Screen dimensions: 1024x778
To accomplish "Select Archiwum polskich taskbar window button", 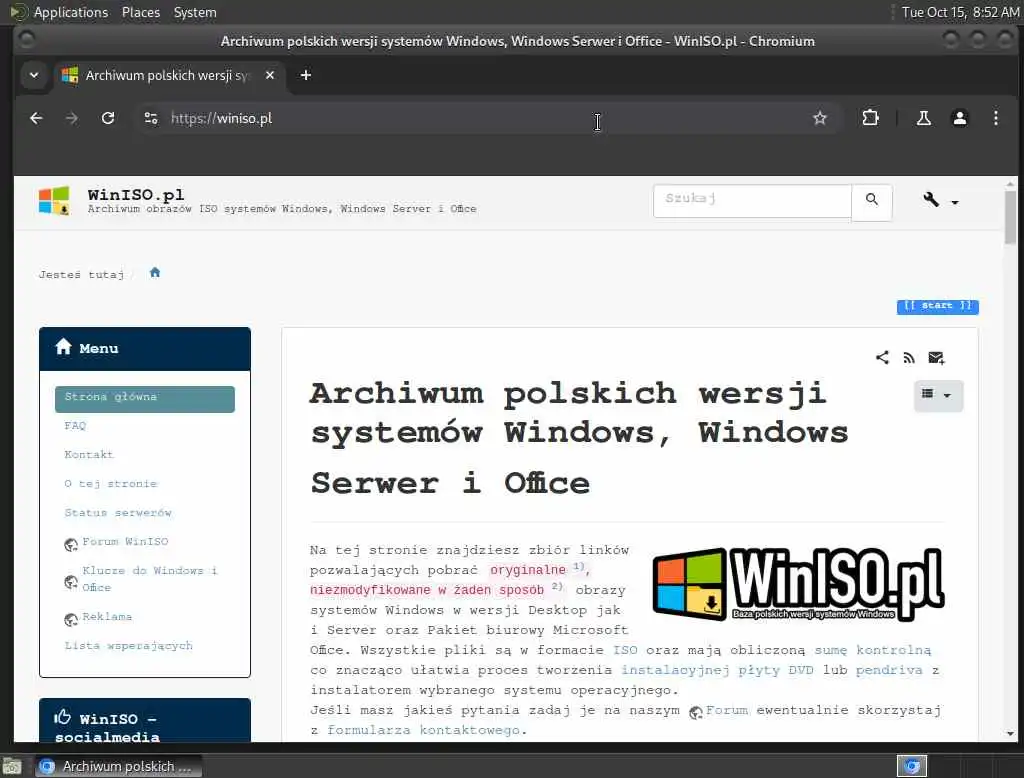I will [118, 766].
